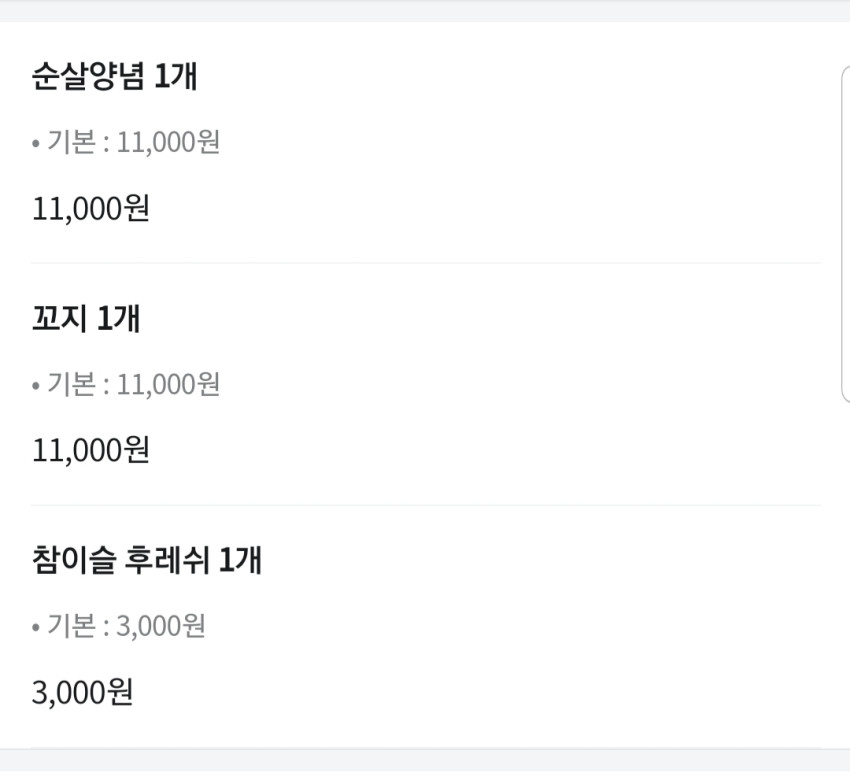
Task: Click the partially visible panel at right edge
Action: click(x=846, y=234)
